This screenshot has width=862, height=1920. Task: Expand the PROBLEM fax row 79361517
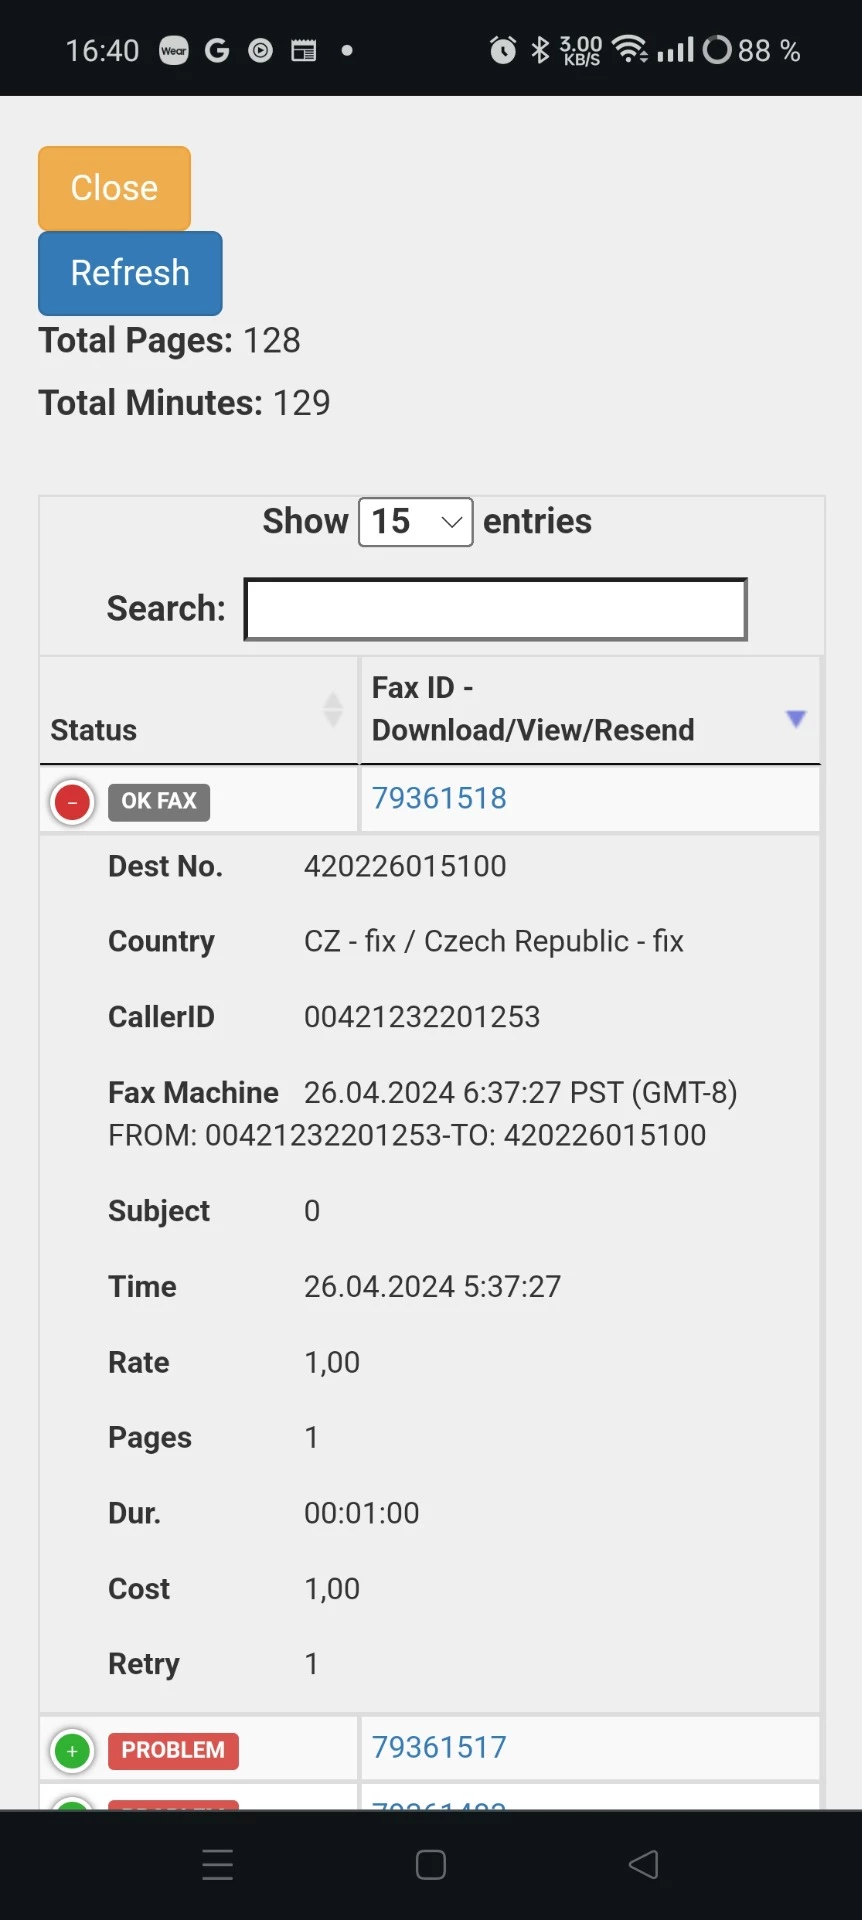pyautogui.click(x=72, y=1751)
